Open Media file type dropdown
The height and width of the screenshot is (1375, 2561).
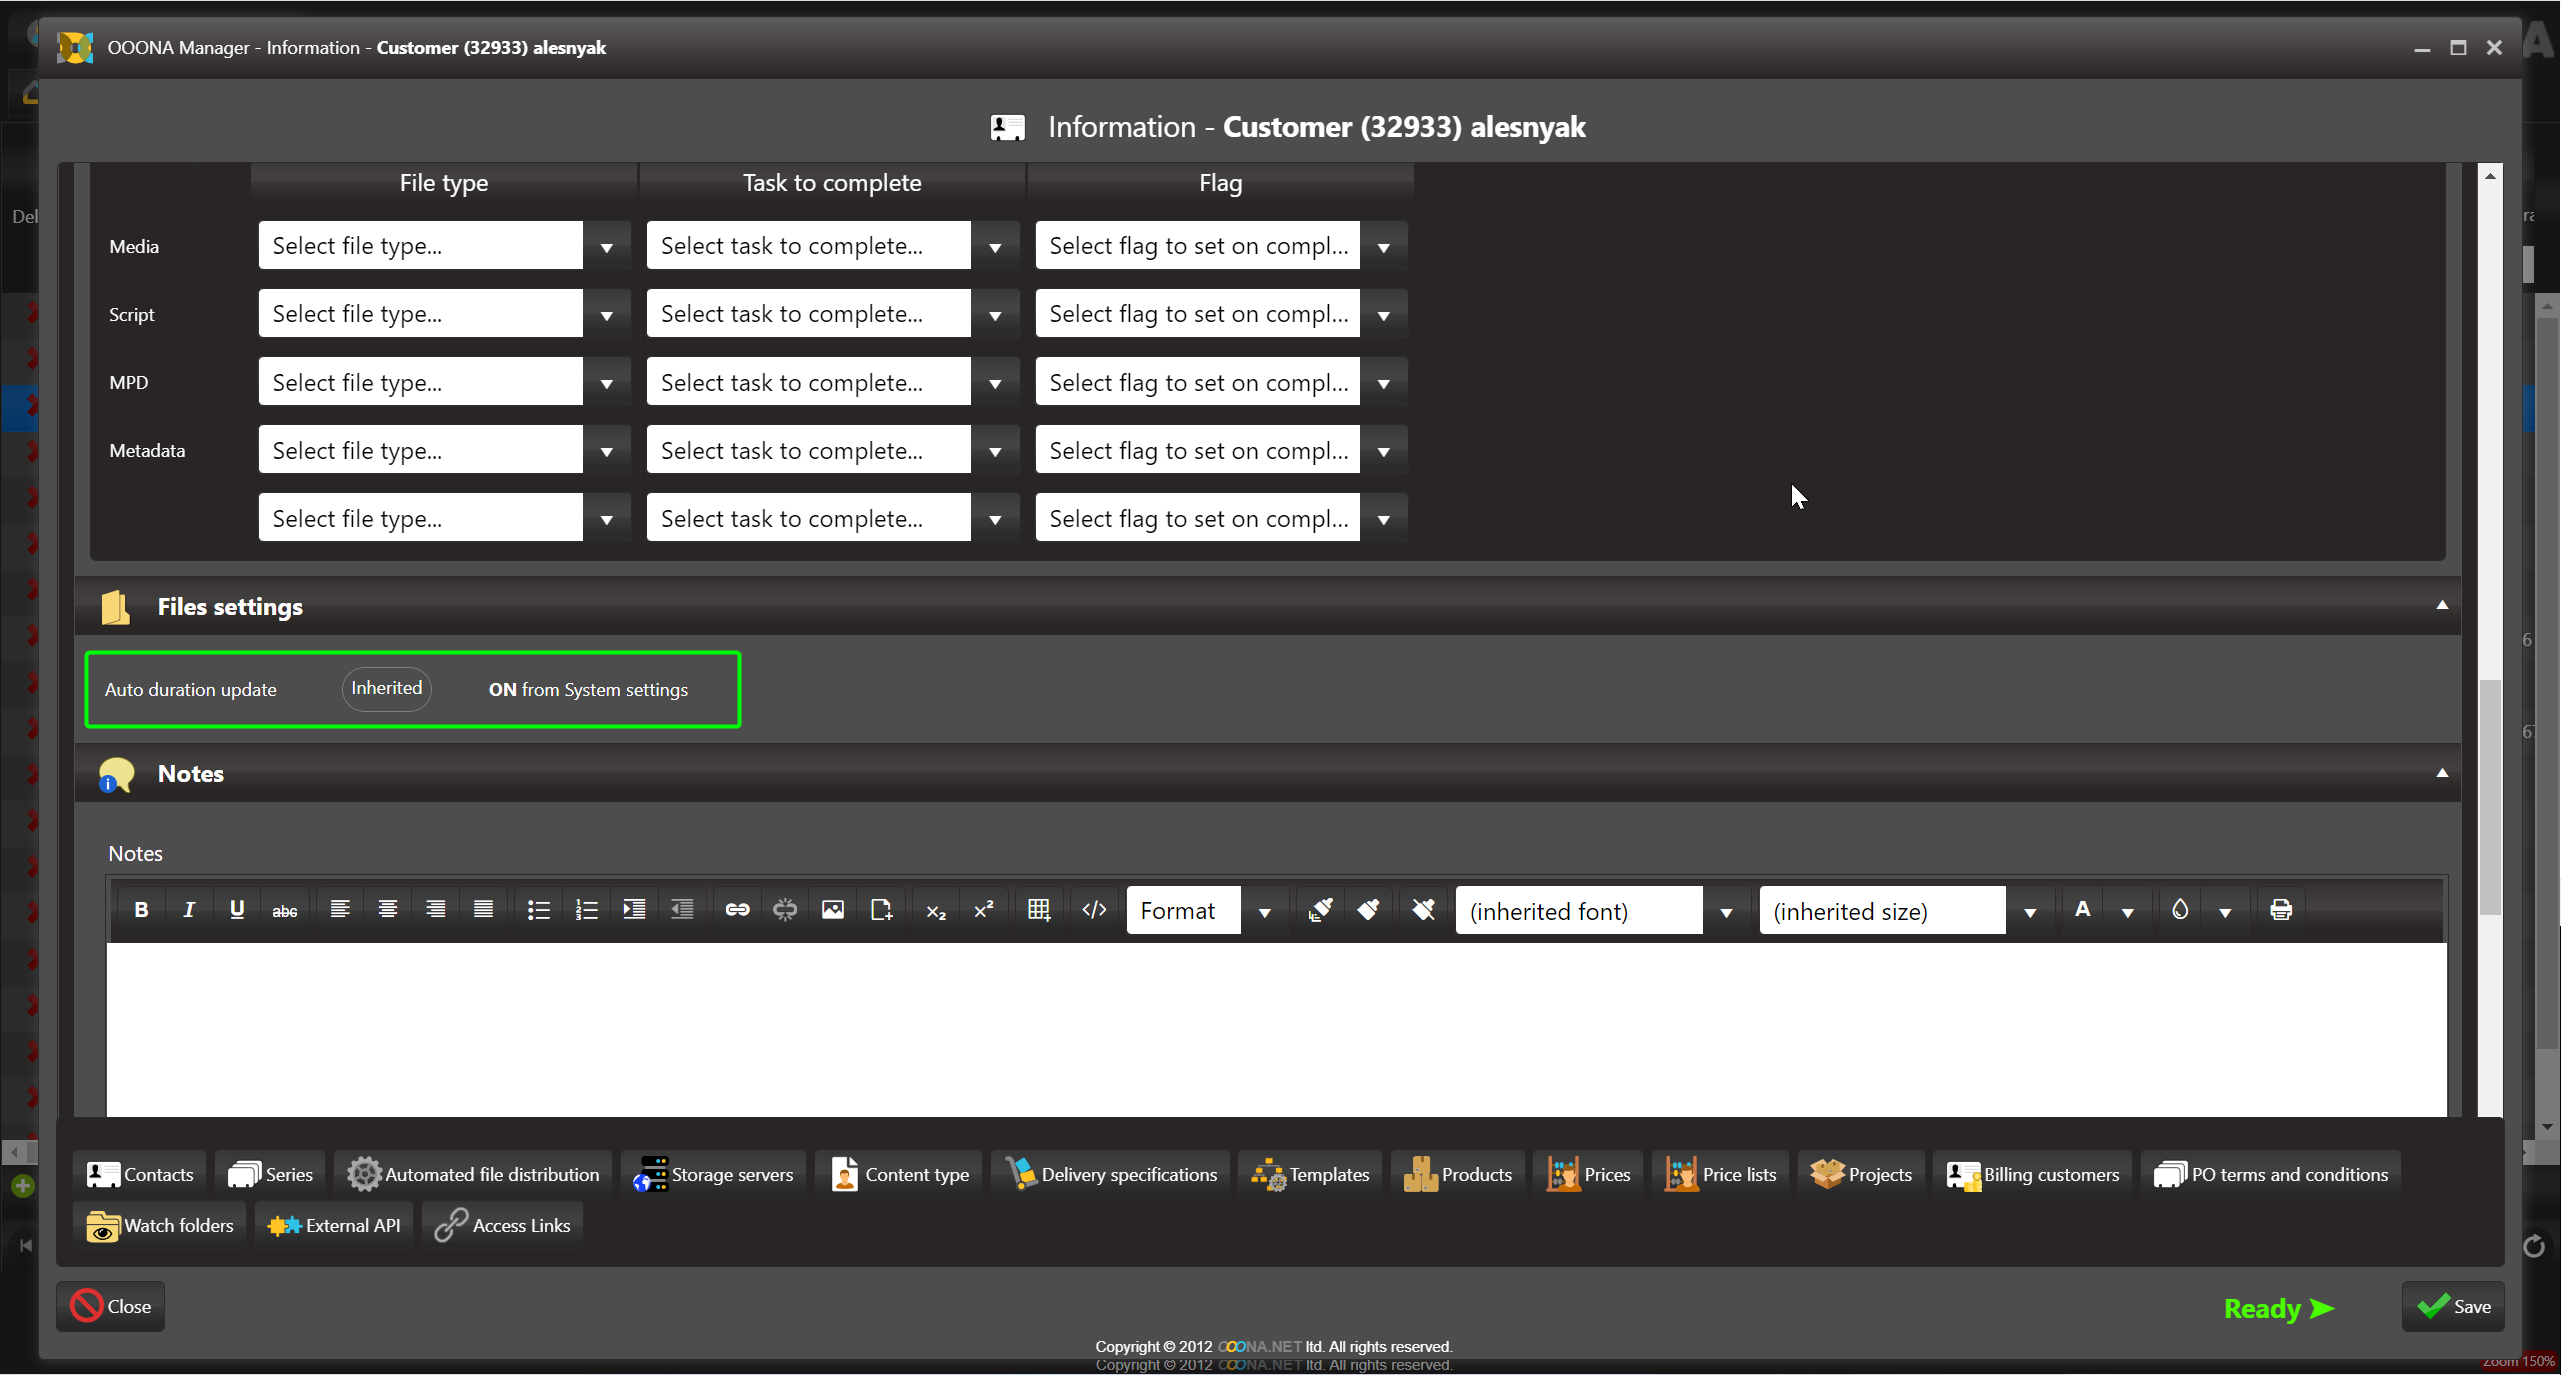[606, 247]
